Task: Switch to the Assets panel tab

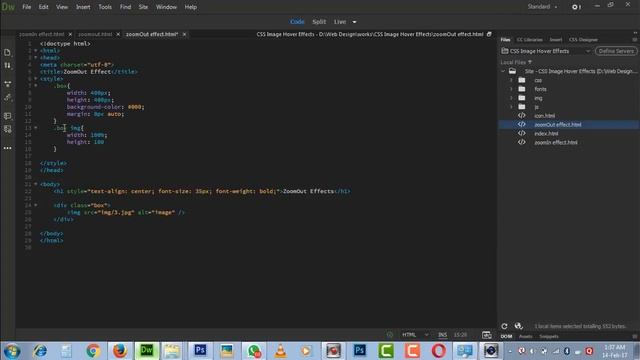Action: [x=525, y=336]
